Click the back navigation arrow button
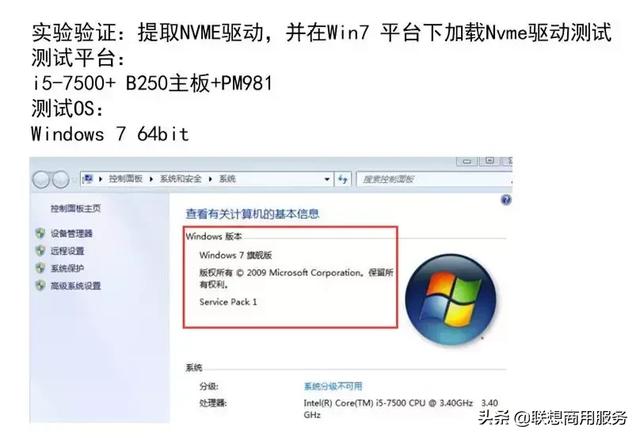Screen dimensions: 640x438 click(41, 179)
